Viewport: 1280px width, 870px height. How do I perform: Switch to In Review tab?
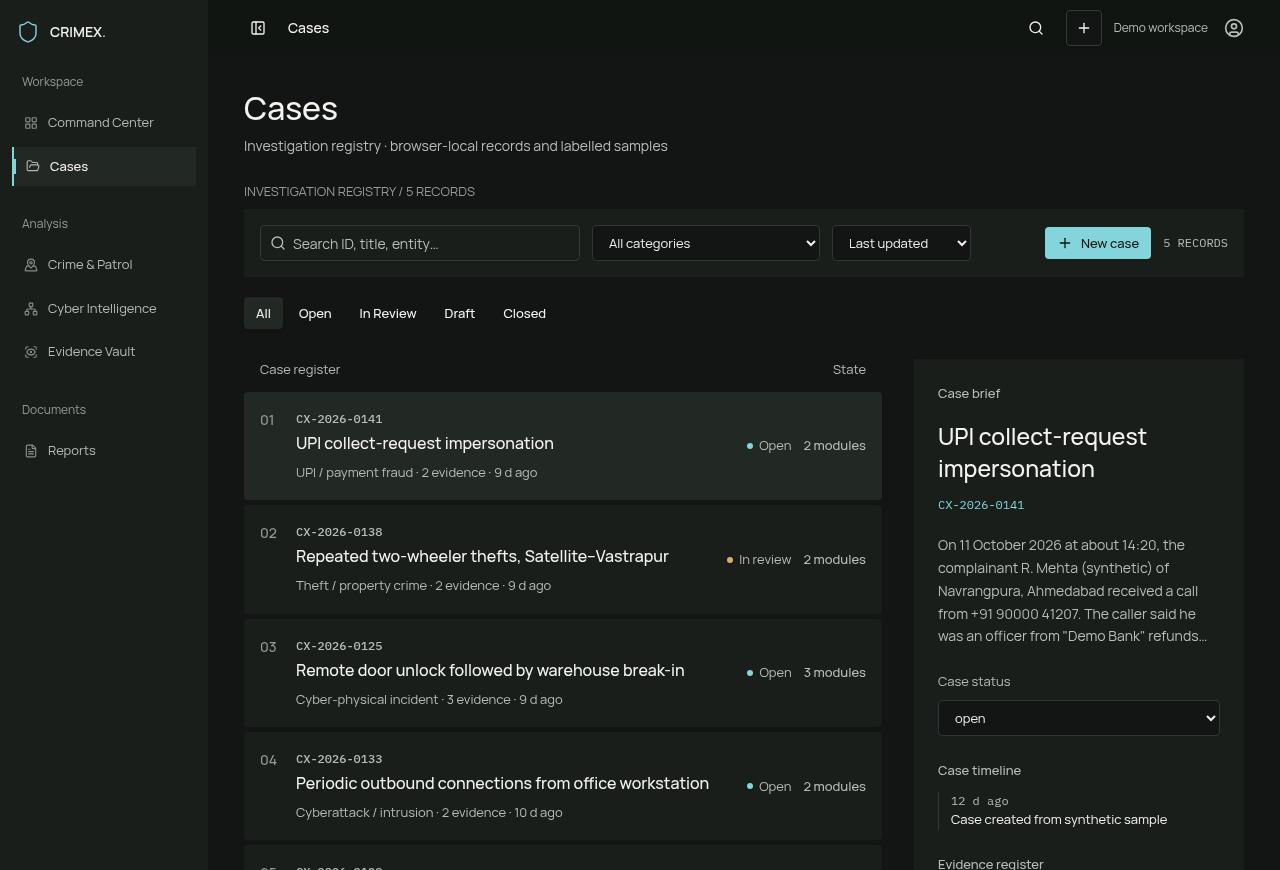coord(388,313)
